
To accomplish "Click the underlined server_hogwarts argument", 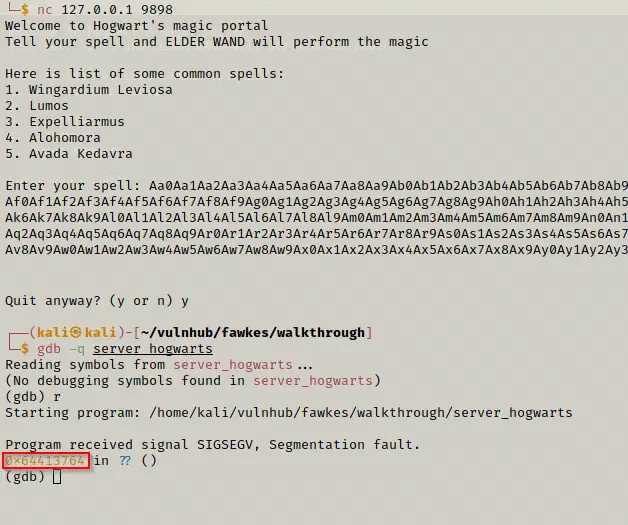I will coord(153,348).
